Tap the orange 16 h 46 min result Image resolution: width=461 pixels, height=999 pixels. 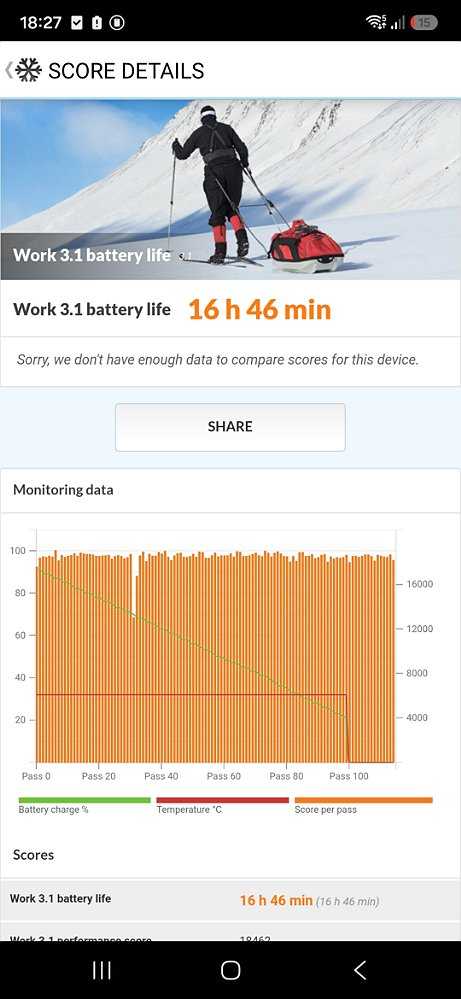click(260, 310)
